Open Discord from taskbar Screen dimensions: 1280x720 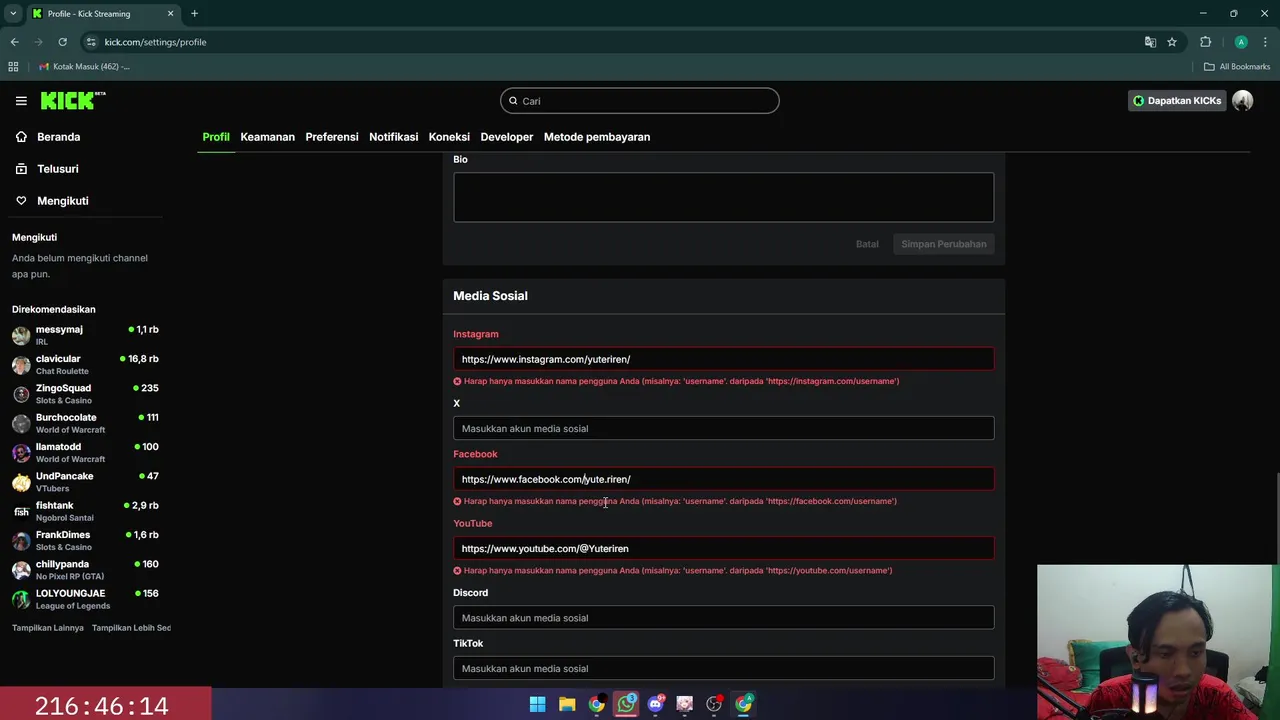(x=655, y=704)
